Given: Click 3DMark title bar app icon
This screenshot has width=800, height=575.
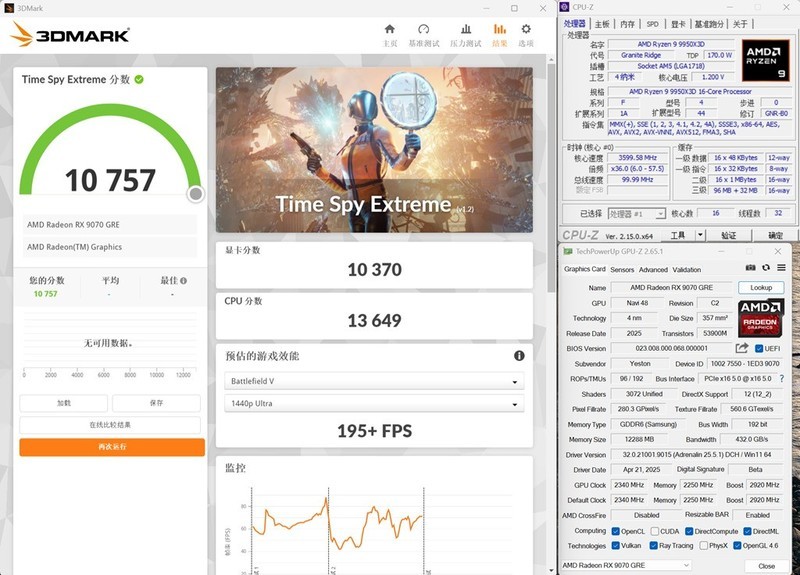Looking at the screenshot, I should point(9,8).
